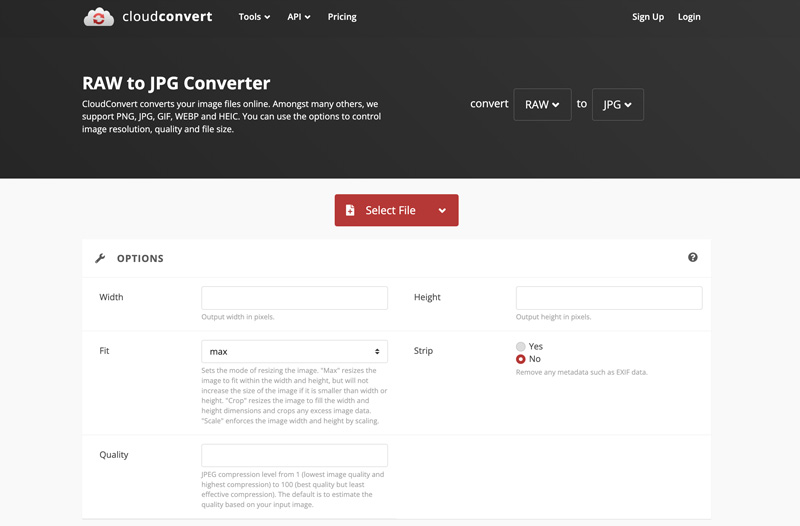Image resolution: width=800 pixels, height=526 pixels.
Task: Open the Fit mode combo box
Action: click(x=294, y=351)
